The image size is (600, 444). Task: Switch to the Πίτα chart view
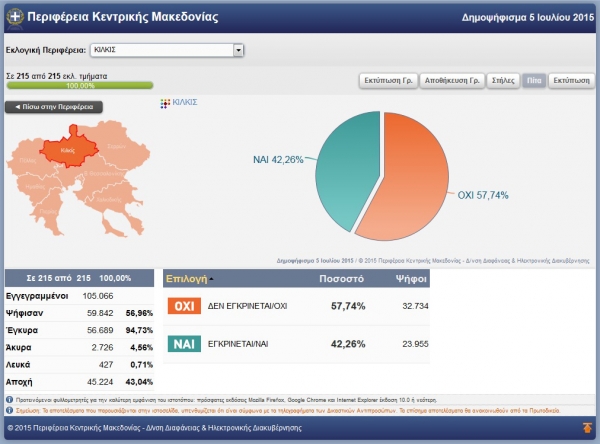tap(533, 81)
